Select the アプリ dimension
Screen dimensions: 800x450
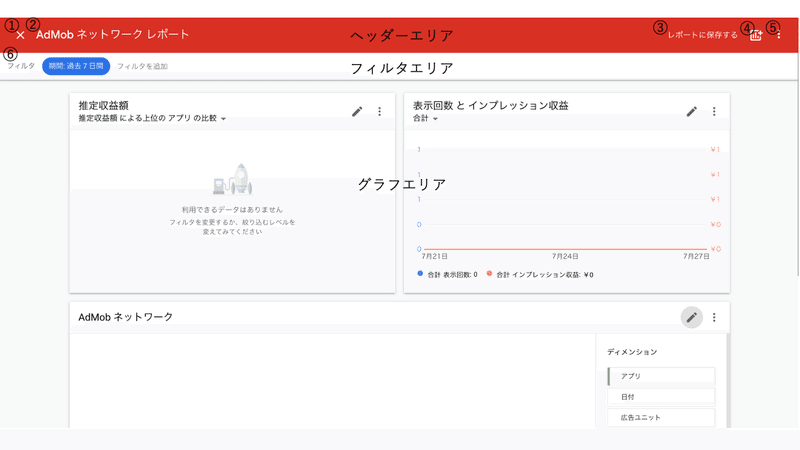pyautogui.click(x=661, y=376)
